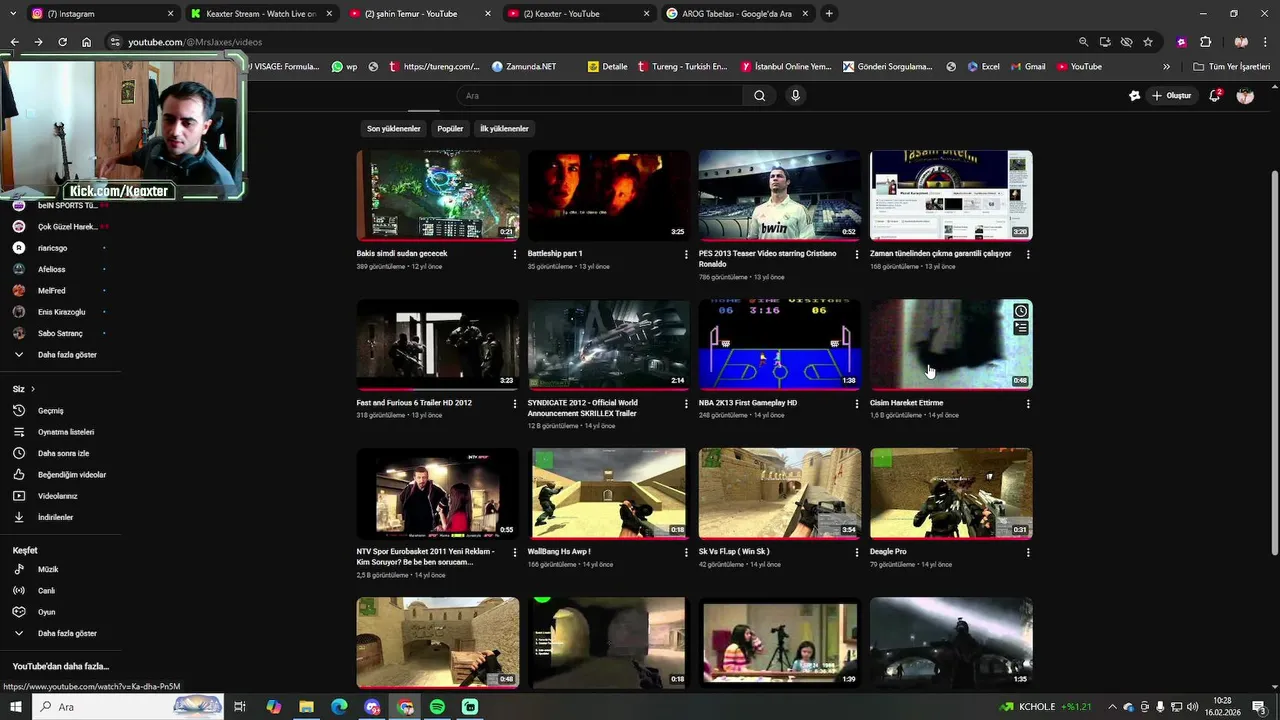This screenshot has width=1280, height=720.
Task: Bookmark this page with star icon
Action: pos(1148,42)
